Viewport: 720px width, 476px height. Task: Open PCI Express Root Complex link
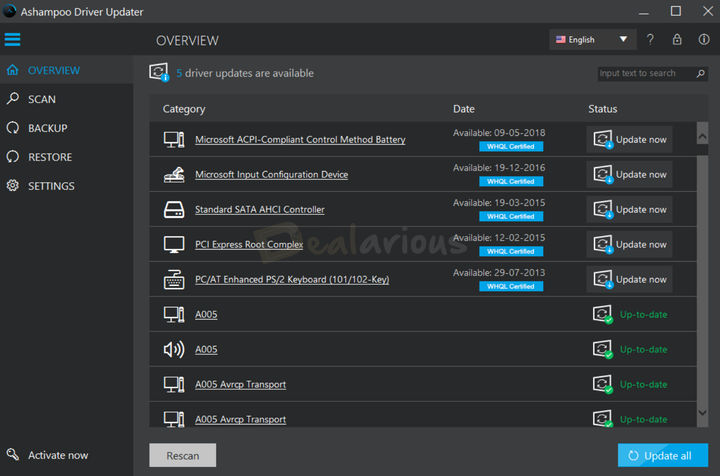pyautogui.click(x=249, y=245)
